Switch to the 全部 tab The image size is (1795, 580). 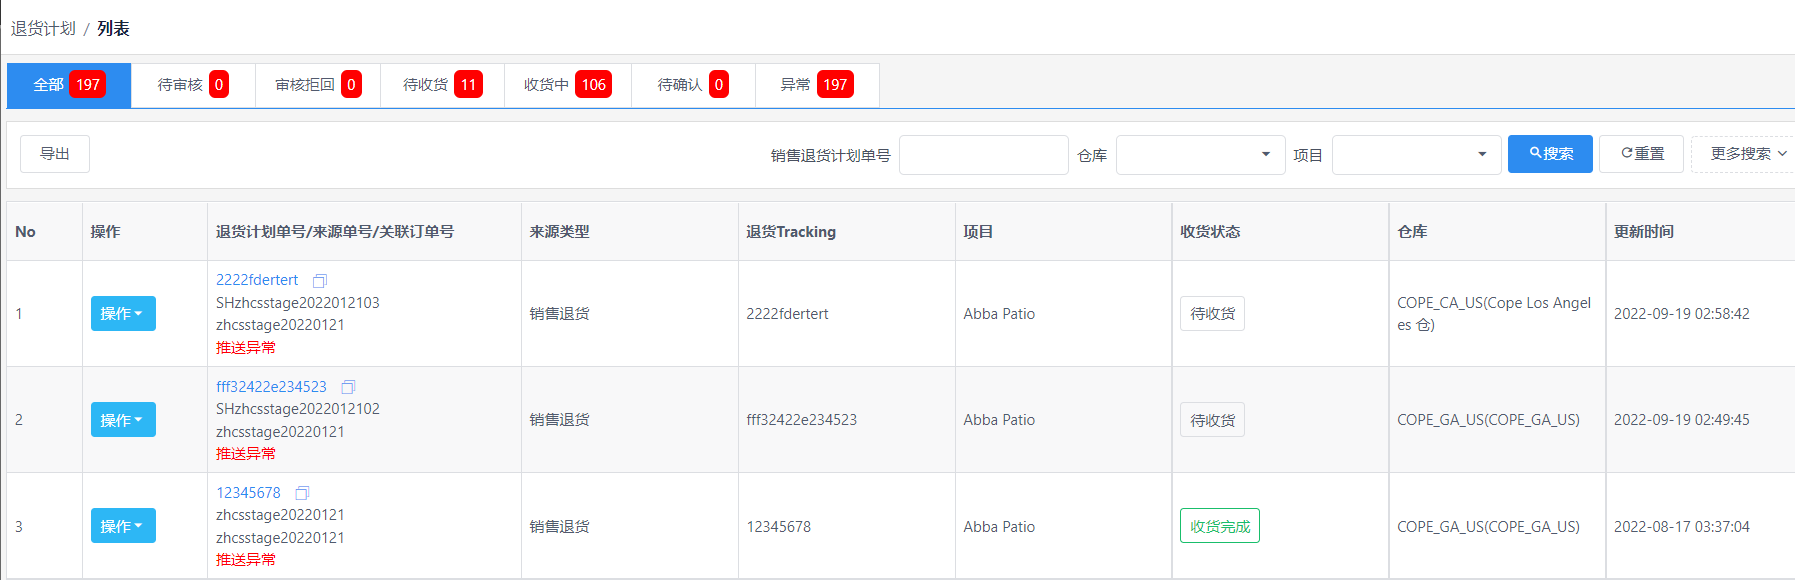coord(69,85)
